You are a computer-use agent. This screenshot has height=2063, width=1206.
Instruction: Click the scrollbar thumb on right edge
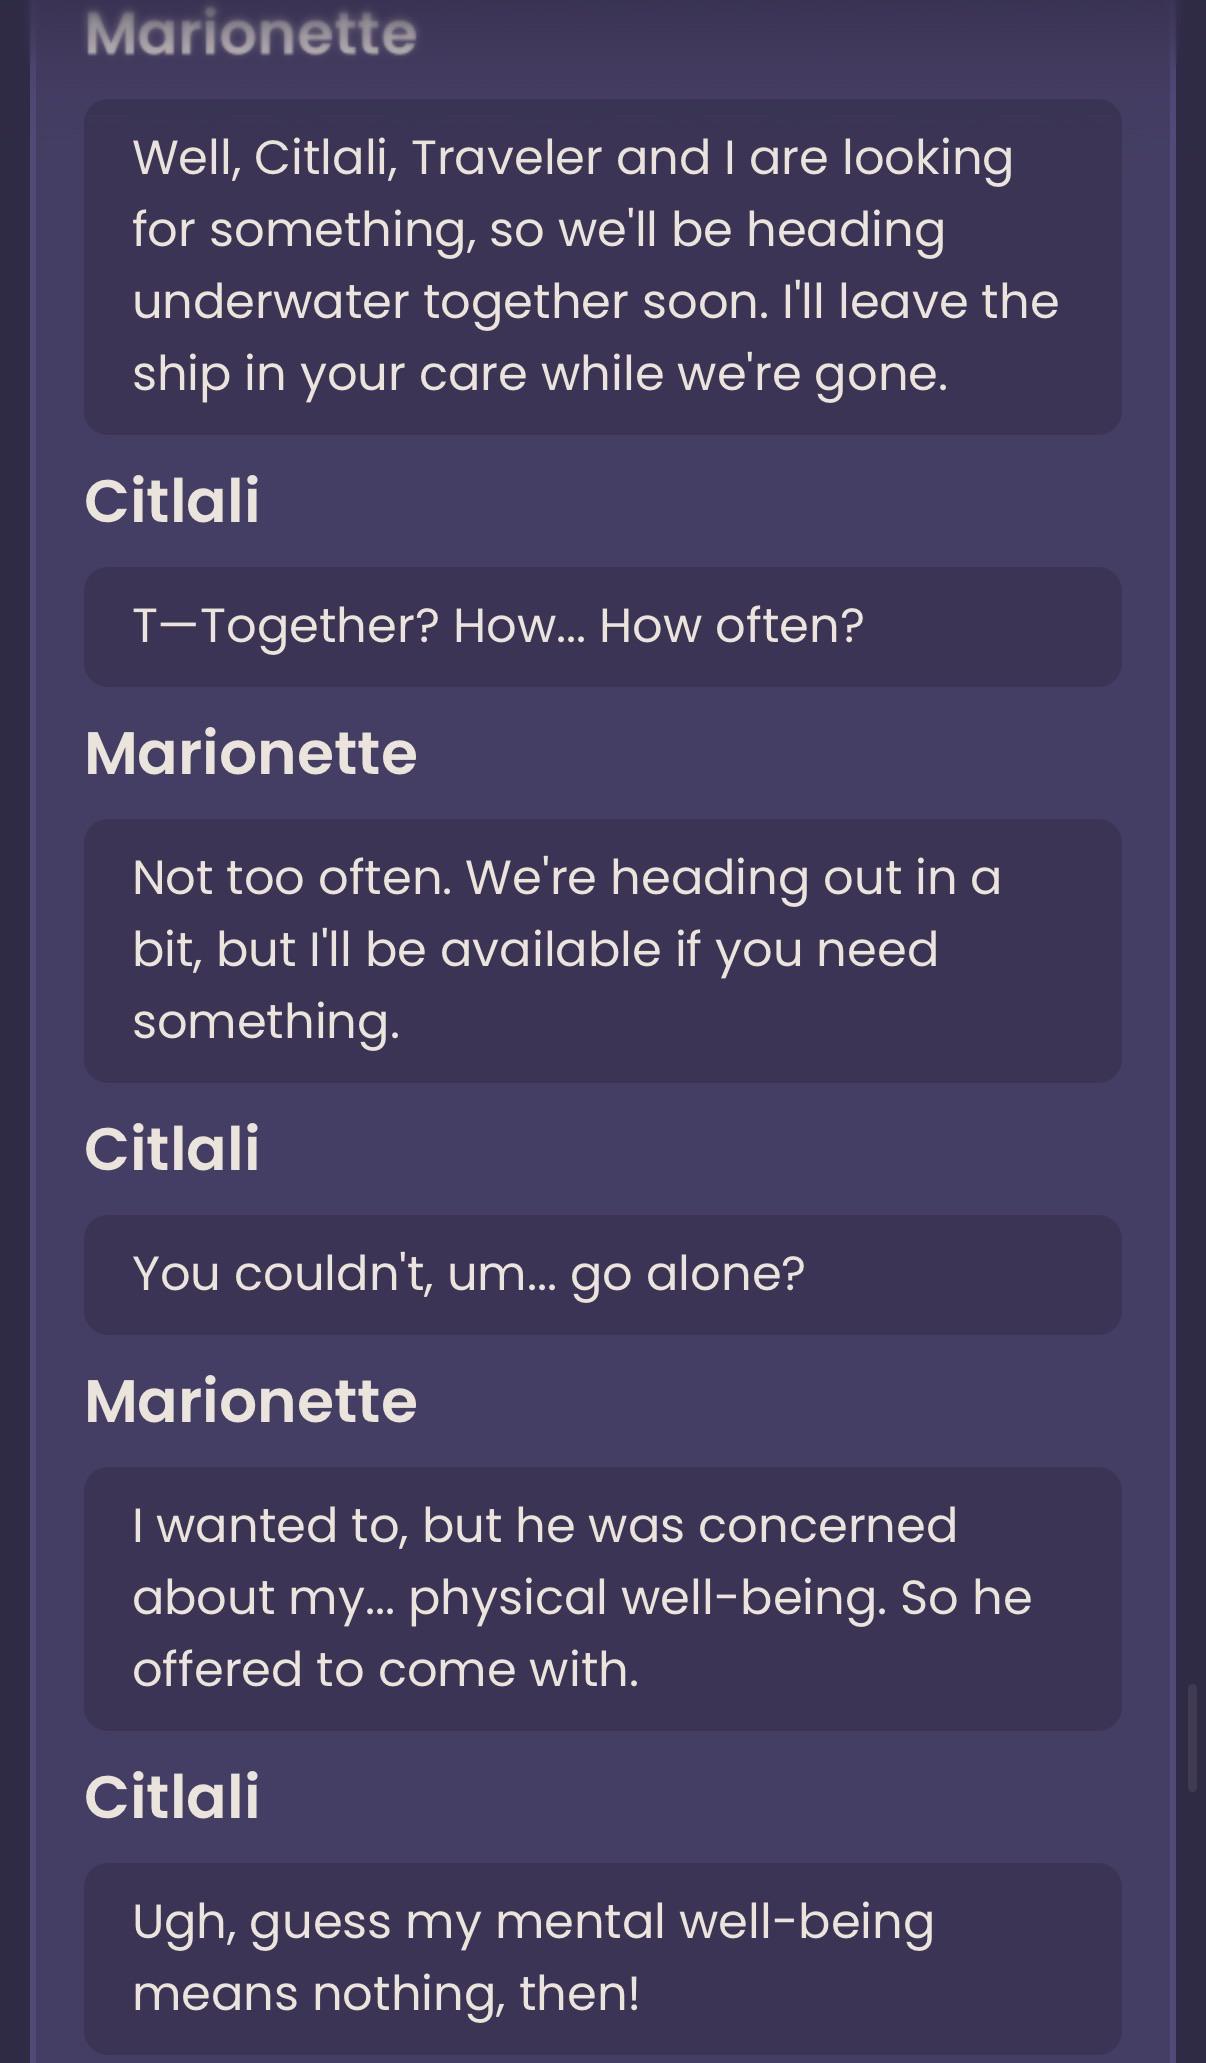pyautogui.click(x=1191, y=1738)
